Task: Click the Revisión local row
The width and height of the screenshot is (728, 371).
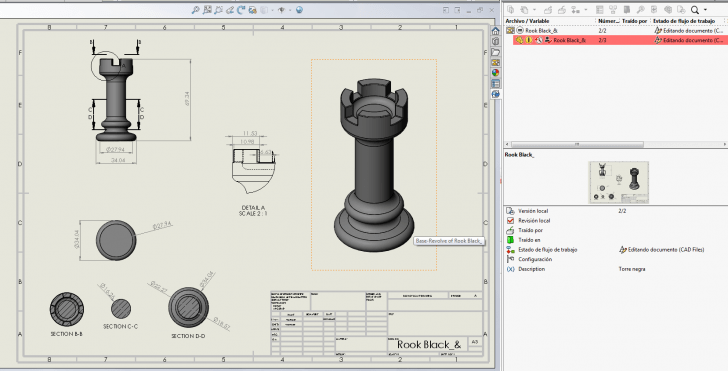Action: pos(616,221)
